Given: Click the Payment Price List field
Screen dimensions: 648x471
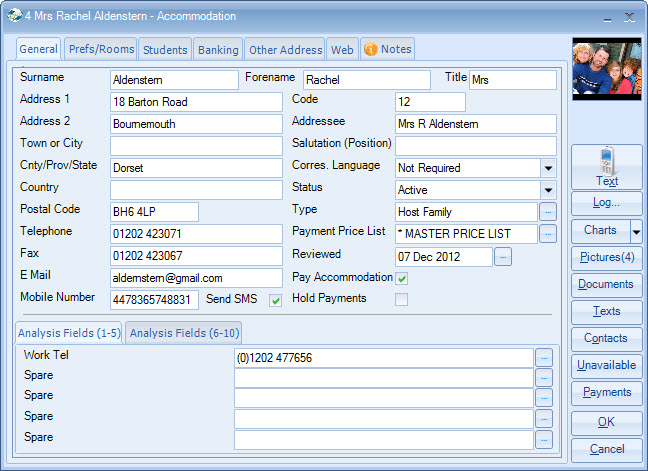Looking at the screenshot, I should 466,234.
